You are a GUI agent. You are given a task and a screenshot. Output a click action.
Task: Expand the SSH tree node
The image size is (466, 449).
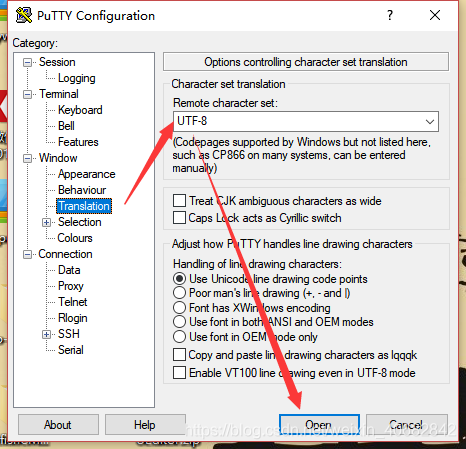(x=46, y=334)
